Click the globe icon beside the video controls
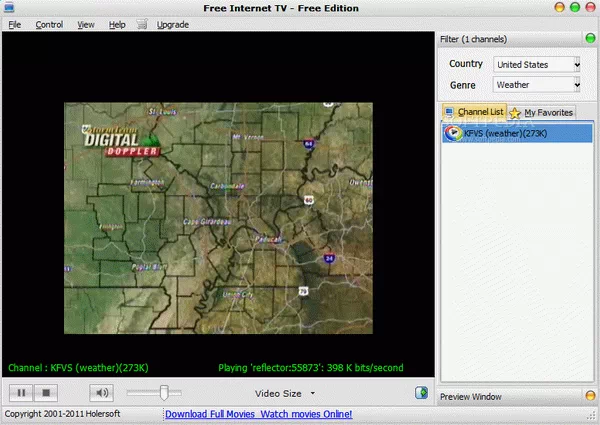Screen dimensions: 600x425 point(421,393)
